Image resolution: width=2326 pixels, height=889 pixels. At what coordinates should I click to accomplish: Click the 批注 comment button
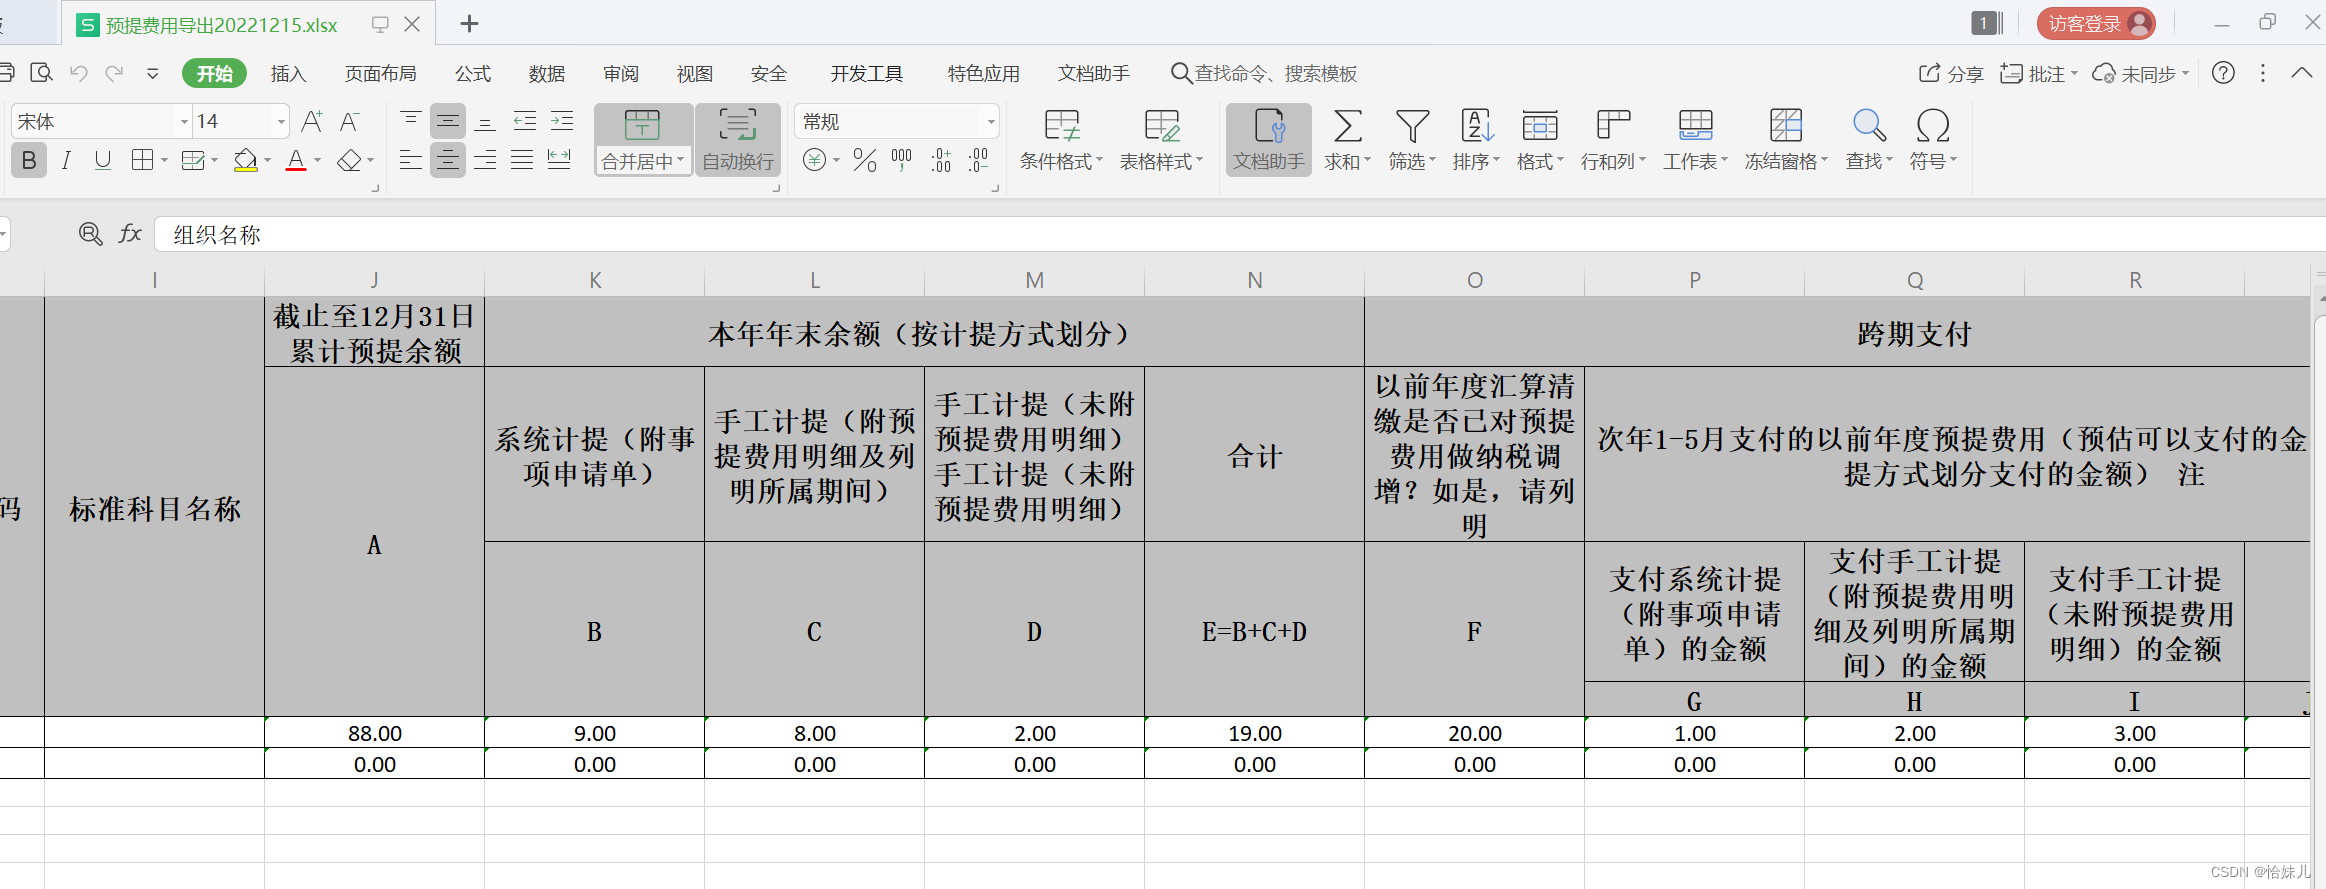coord(2037,73)
